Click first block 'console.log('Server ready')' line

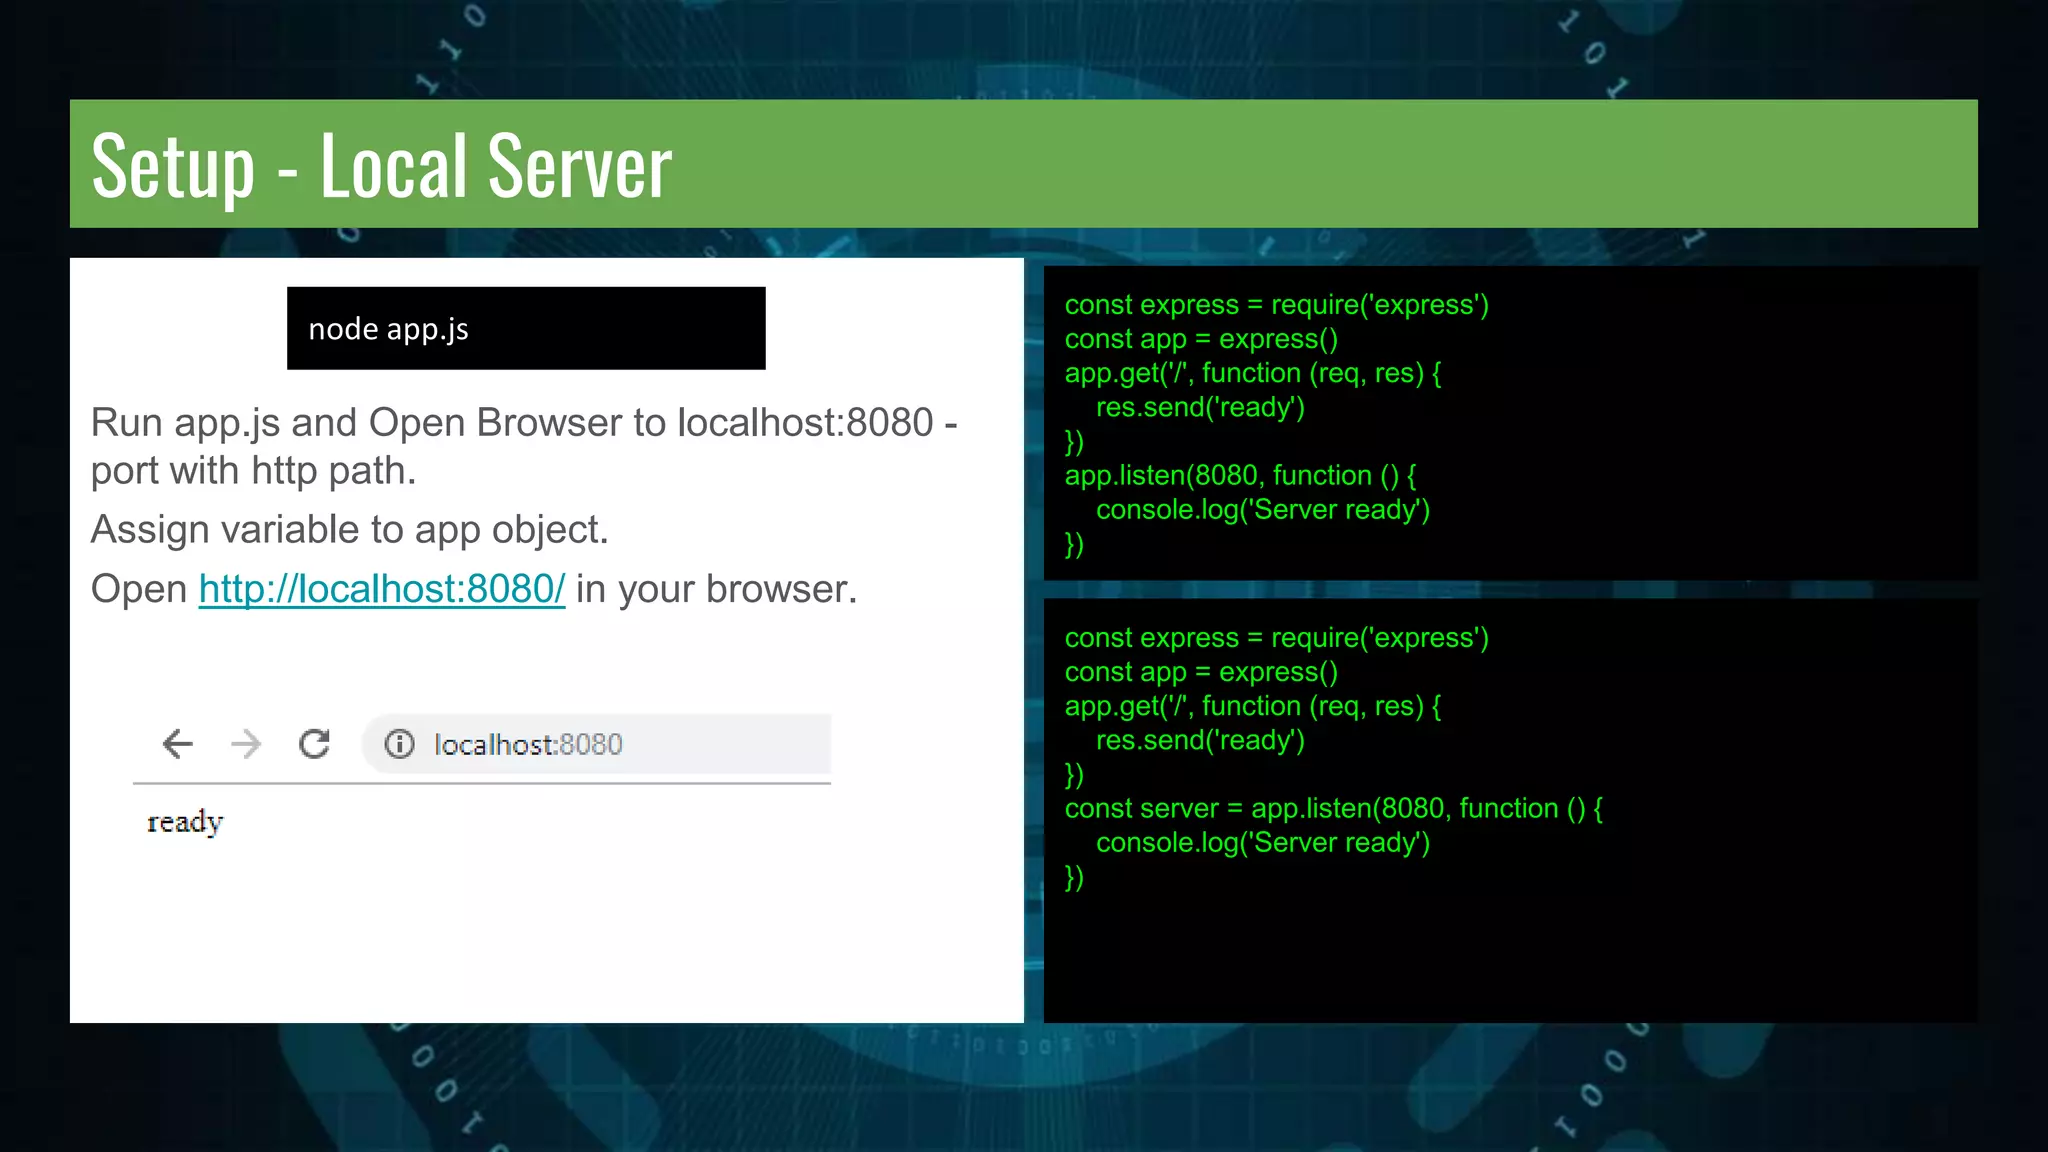tap(1263, 510)
